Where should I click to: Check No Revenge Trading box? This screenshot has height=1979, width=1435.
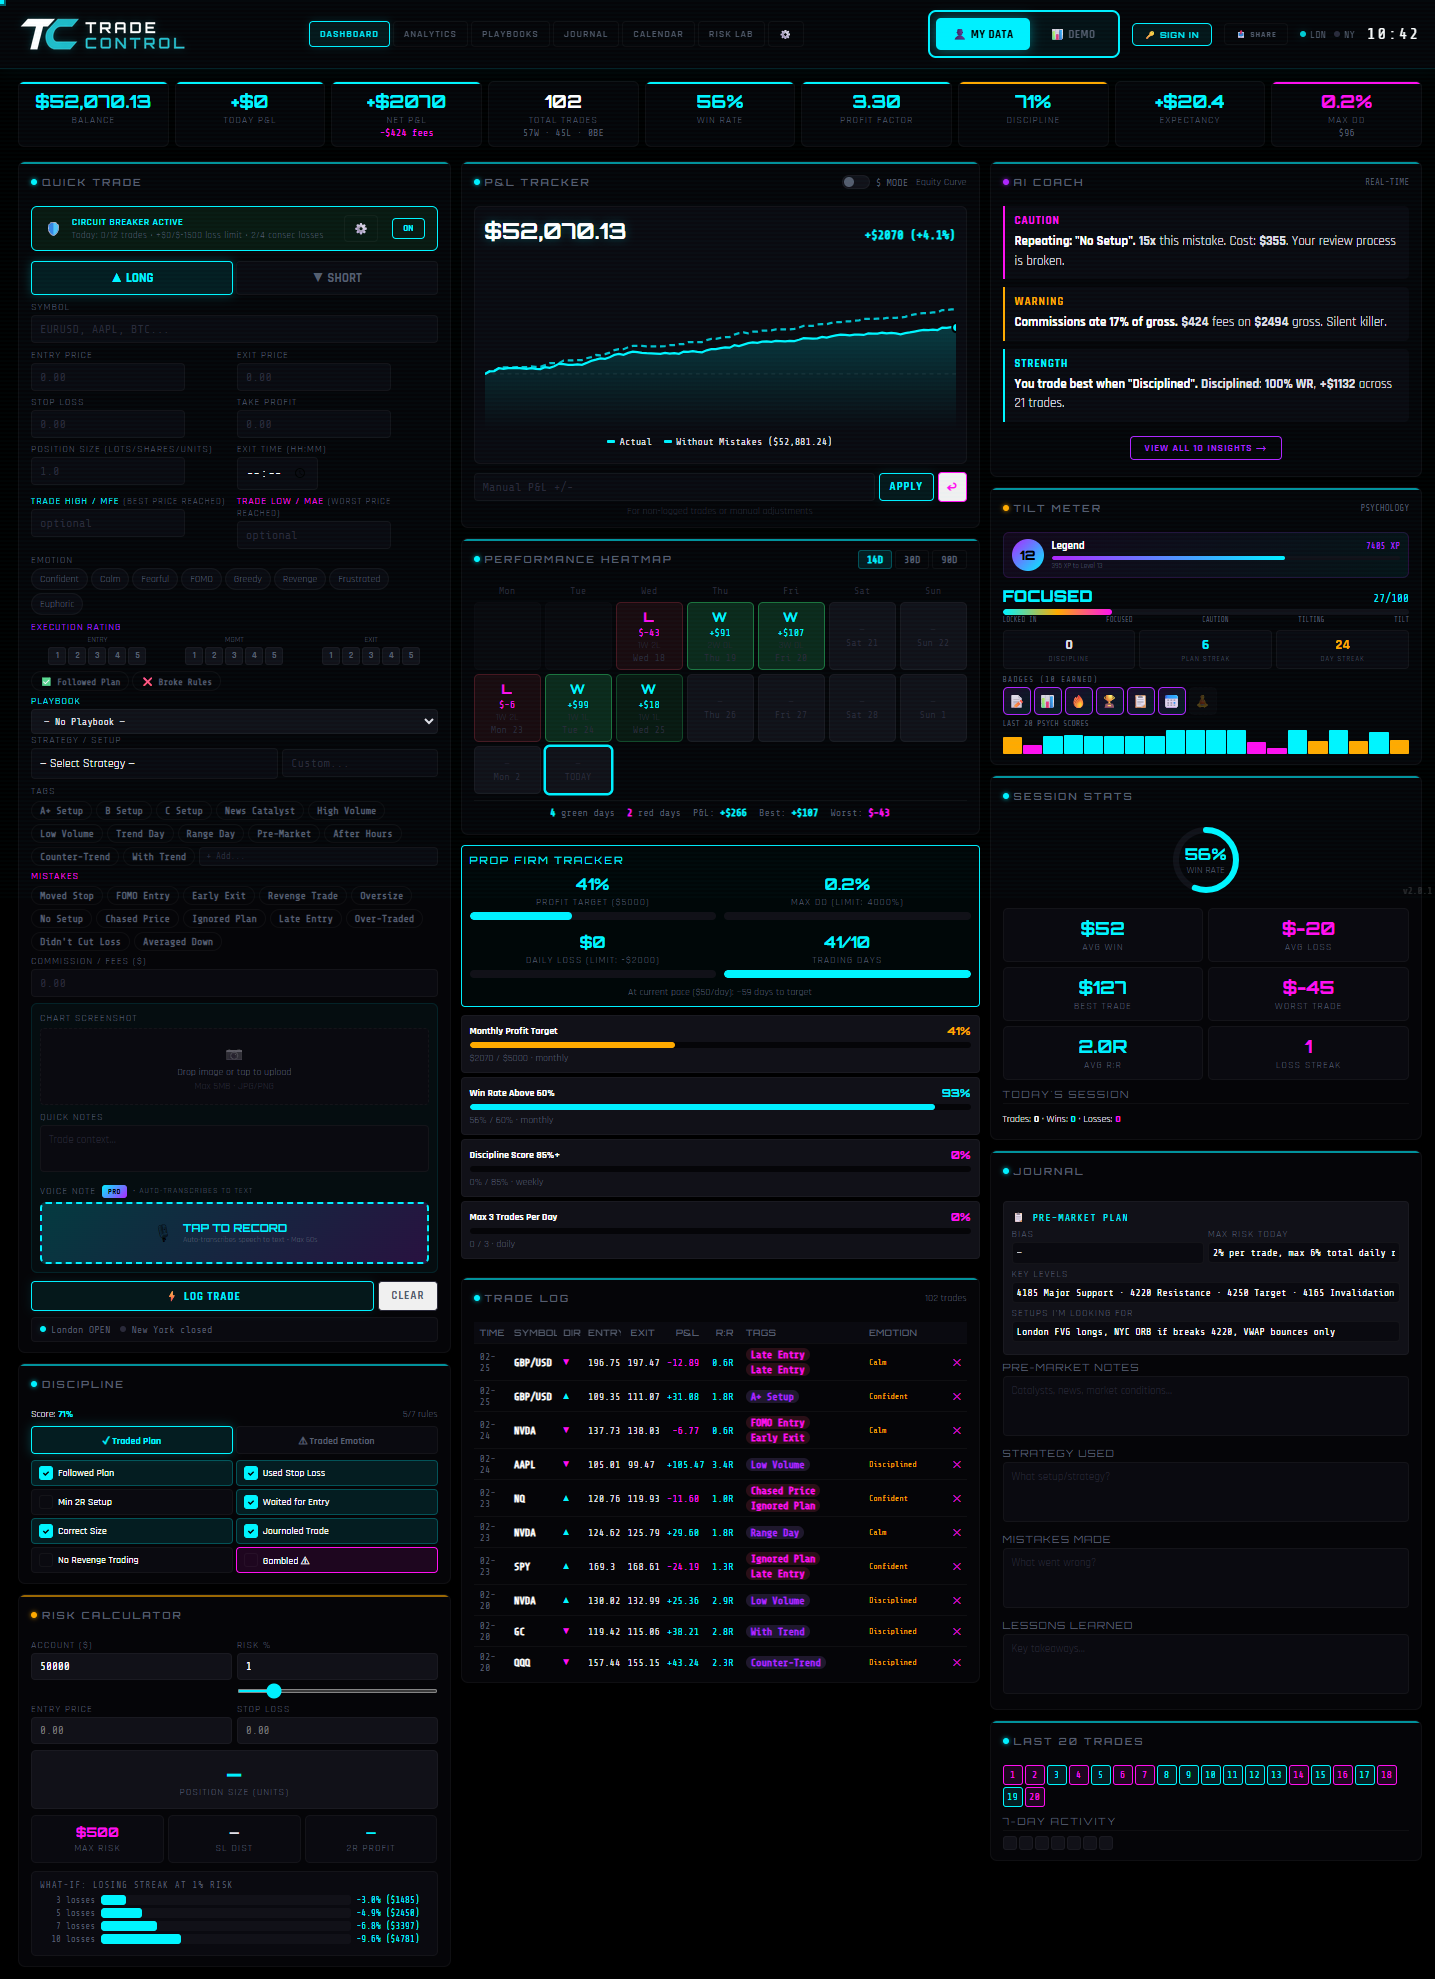(46, 1560)
